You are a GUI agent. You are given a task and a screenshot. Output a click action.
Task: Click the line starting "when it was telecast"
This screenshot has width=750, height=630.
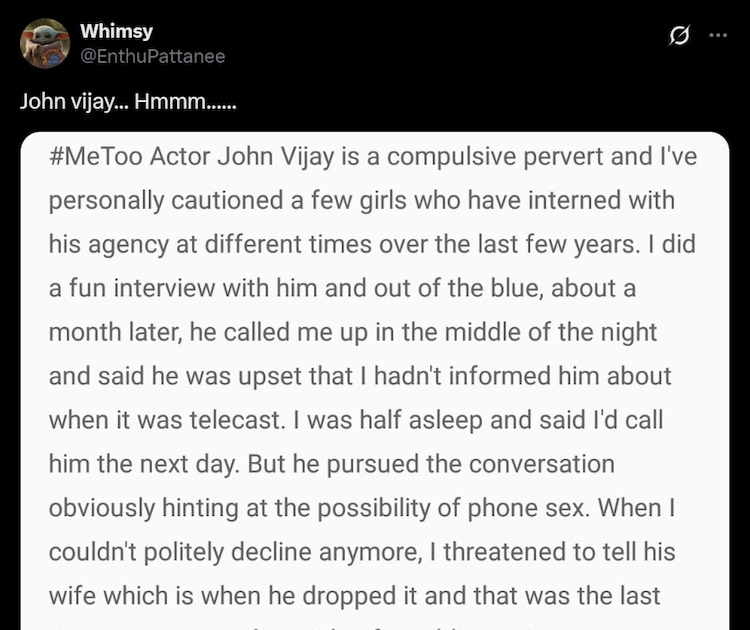[x=357, y=420]
